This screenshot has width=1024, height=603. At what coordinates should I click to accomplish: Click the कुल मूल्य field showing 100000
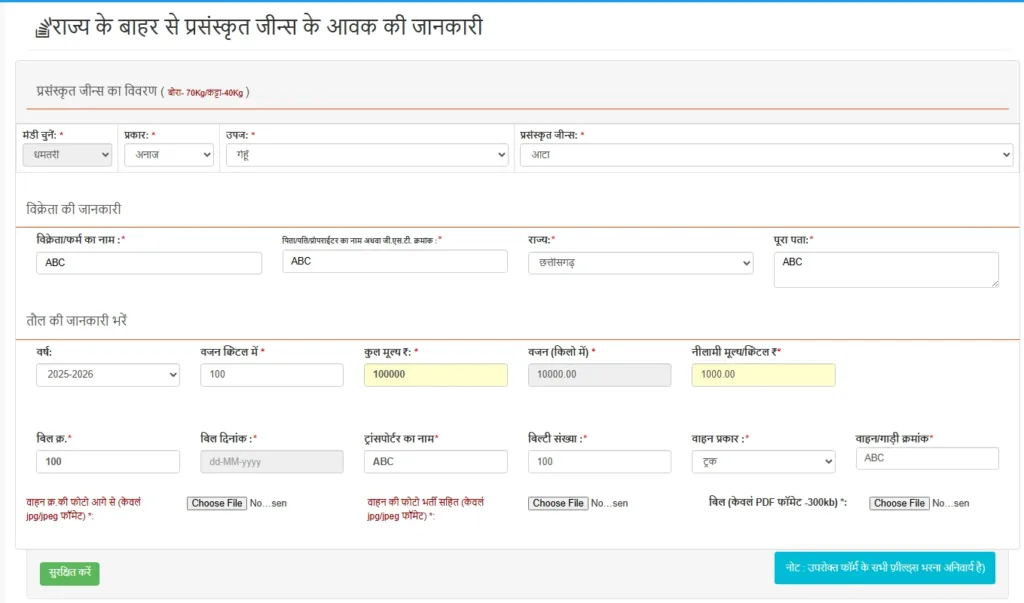pyautogui.click(x=436, y=375)
